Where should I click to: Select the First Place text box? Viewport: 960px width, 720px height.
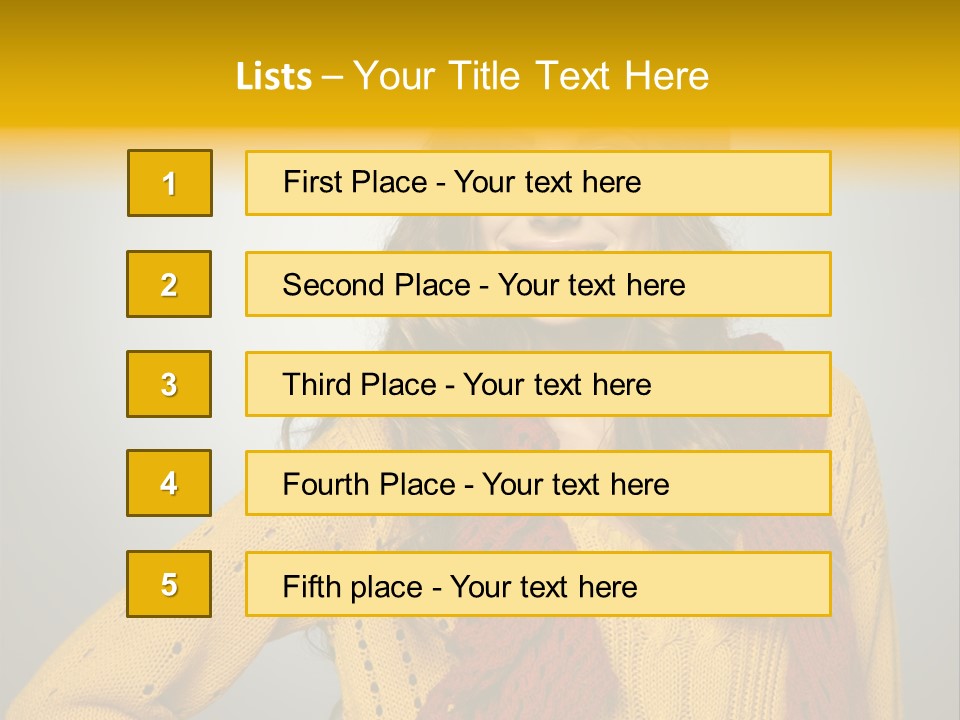(538, 183)
